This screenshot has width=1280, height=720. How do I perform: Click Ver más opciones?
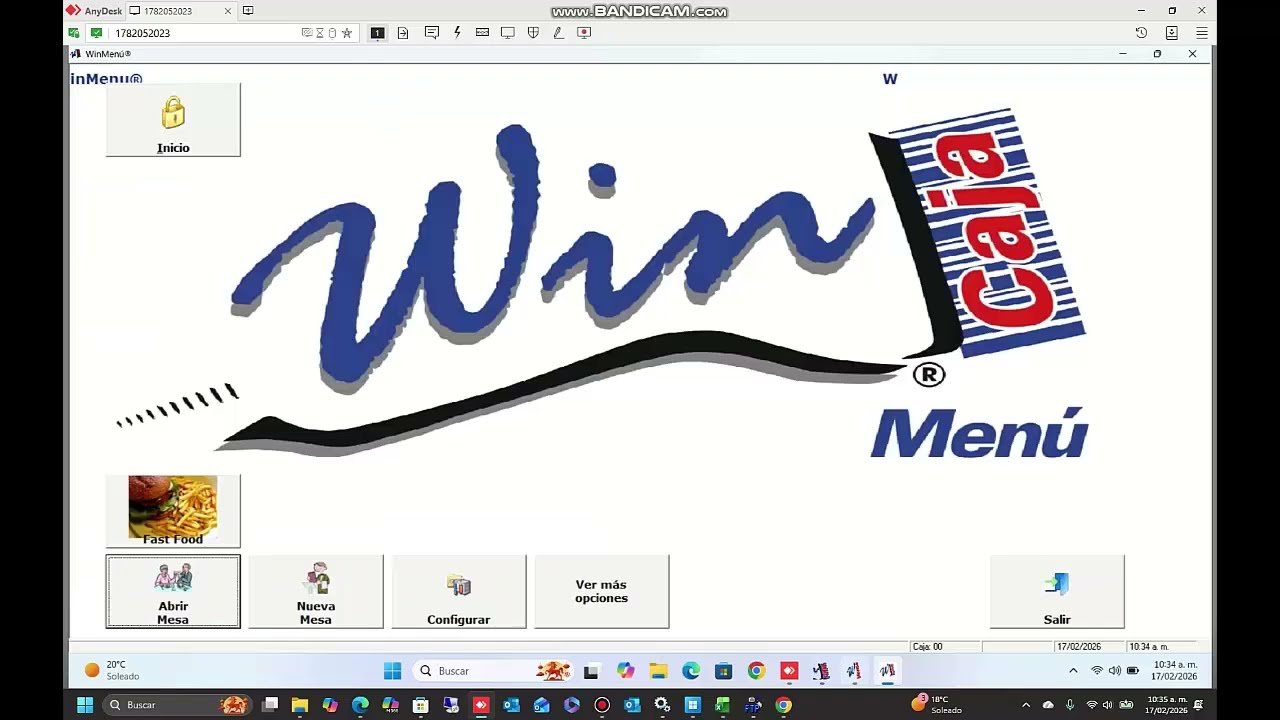(602, 592)
